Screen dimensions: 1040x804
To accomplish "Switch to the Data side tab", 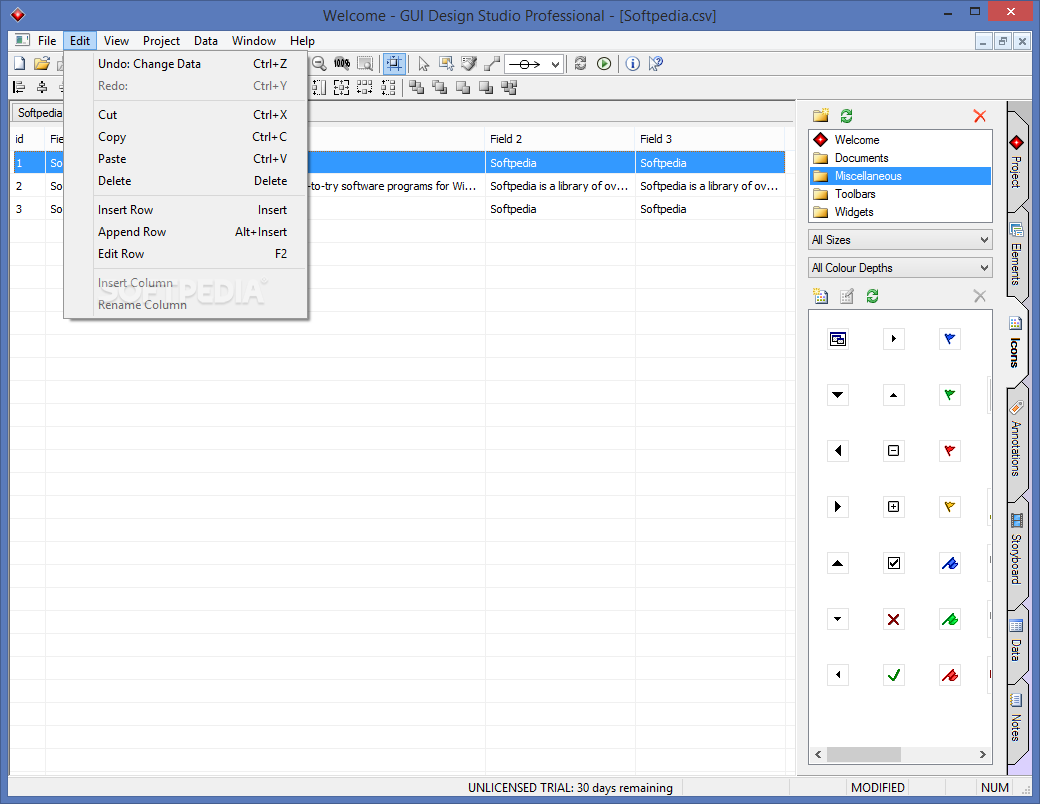I will click(x=1016, y=641).
